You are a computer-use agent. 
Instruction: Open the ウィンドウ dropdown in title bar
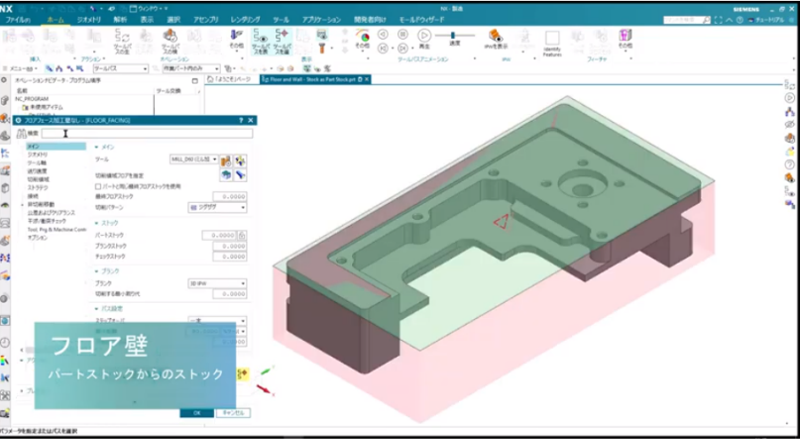149,9
